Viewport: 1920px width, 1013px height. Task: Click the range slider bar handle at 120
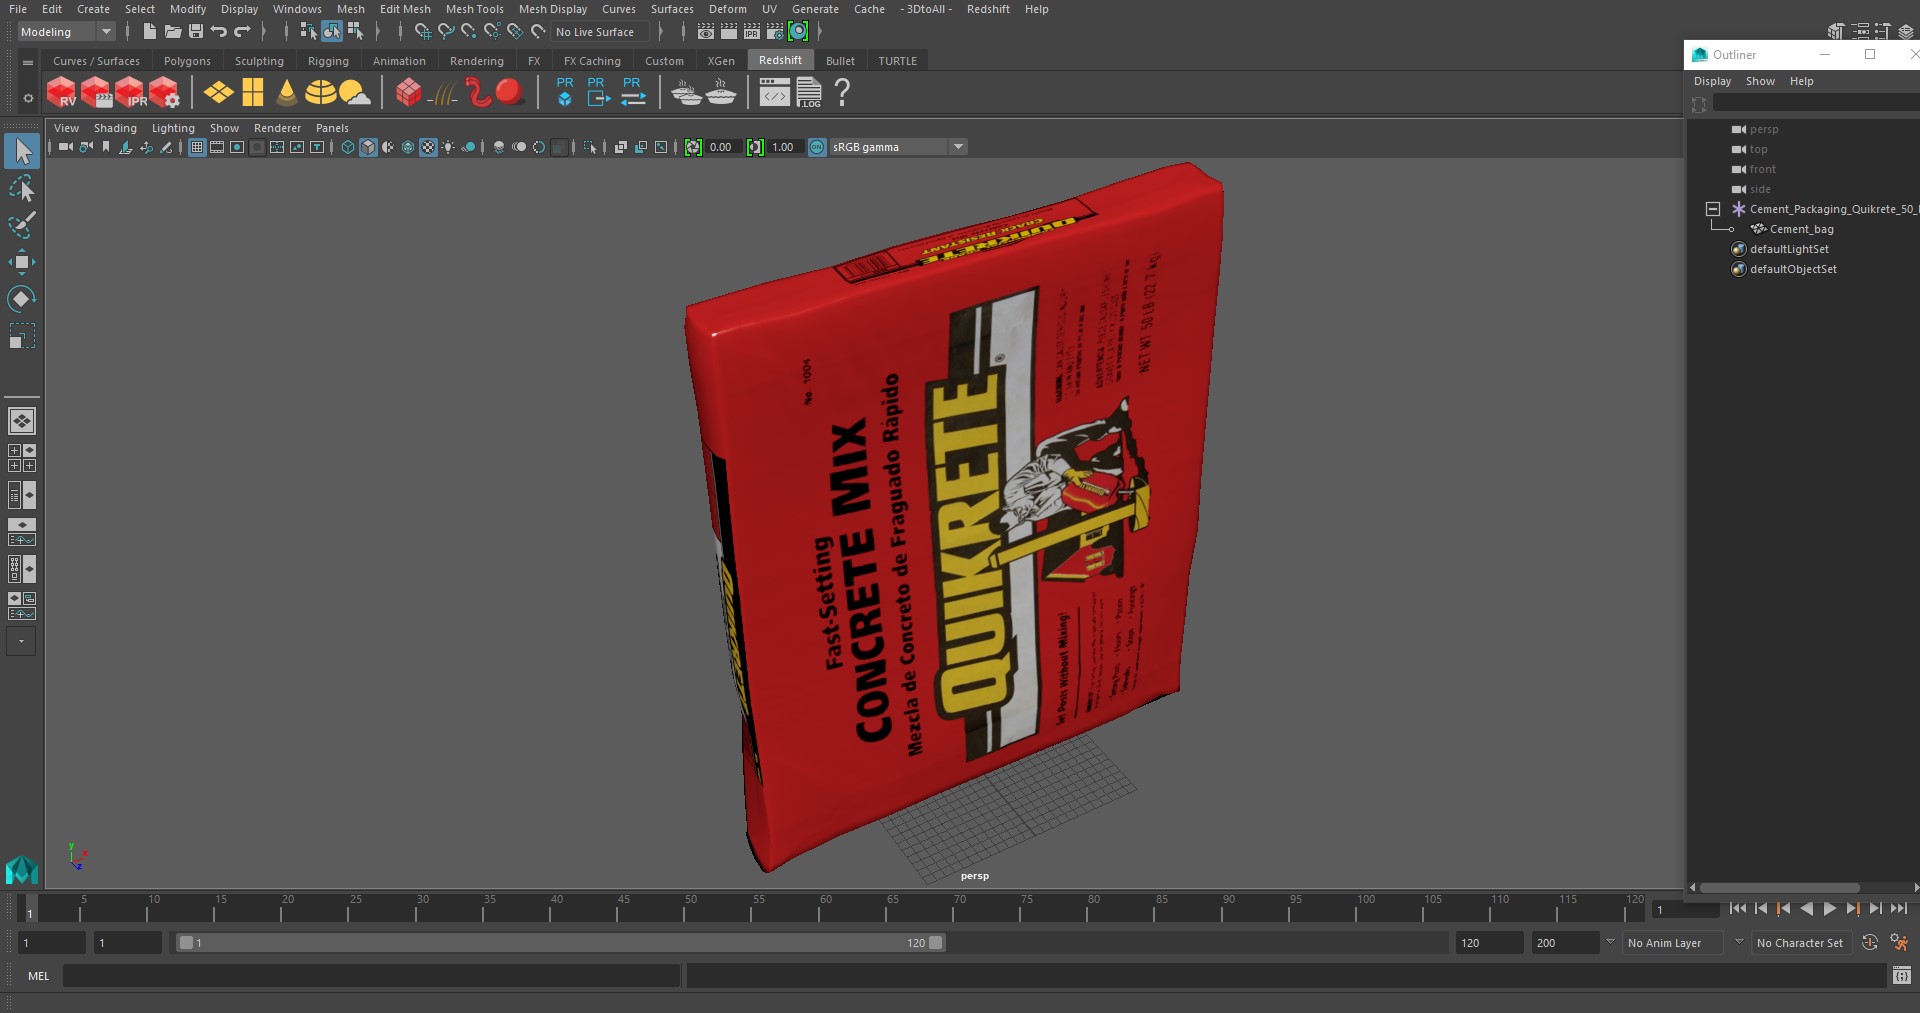coord(936,942)
